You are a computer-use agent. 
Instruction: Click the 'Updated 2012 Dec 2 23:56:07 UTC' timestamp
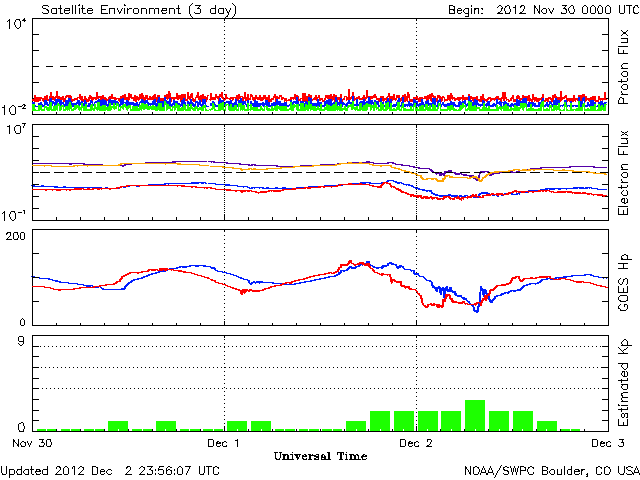point(110,471)
